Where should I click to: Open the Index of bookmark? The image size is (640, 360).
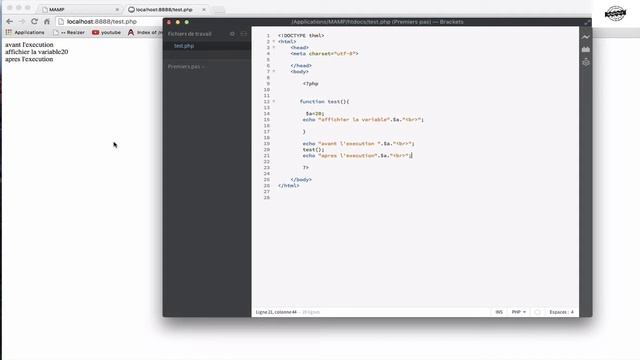144,32
